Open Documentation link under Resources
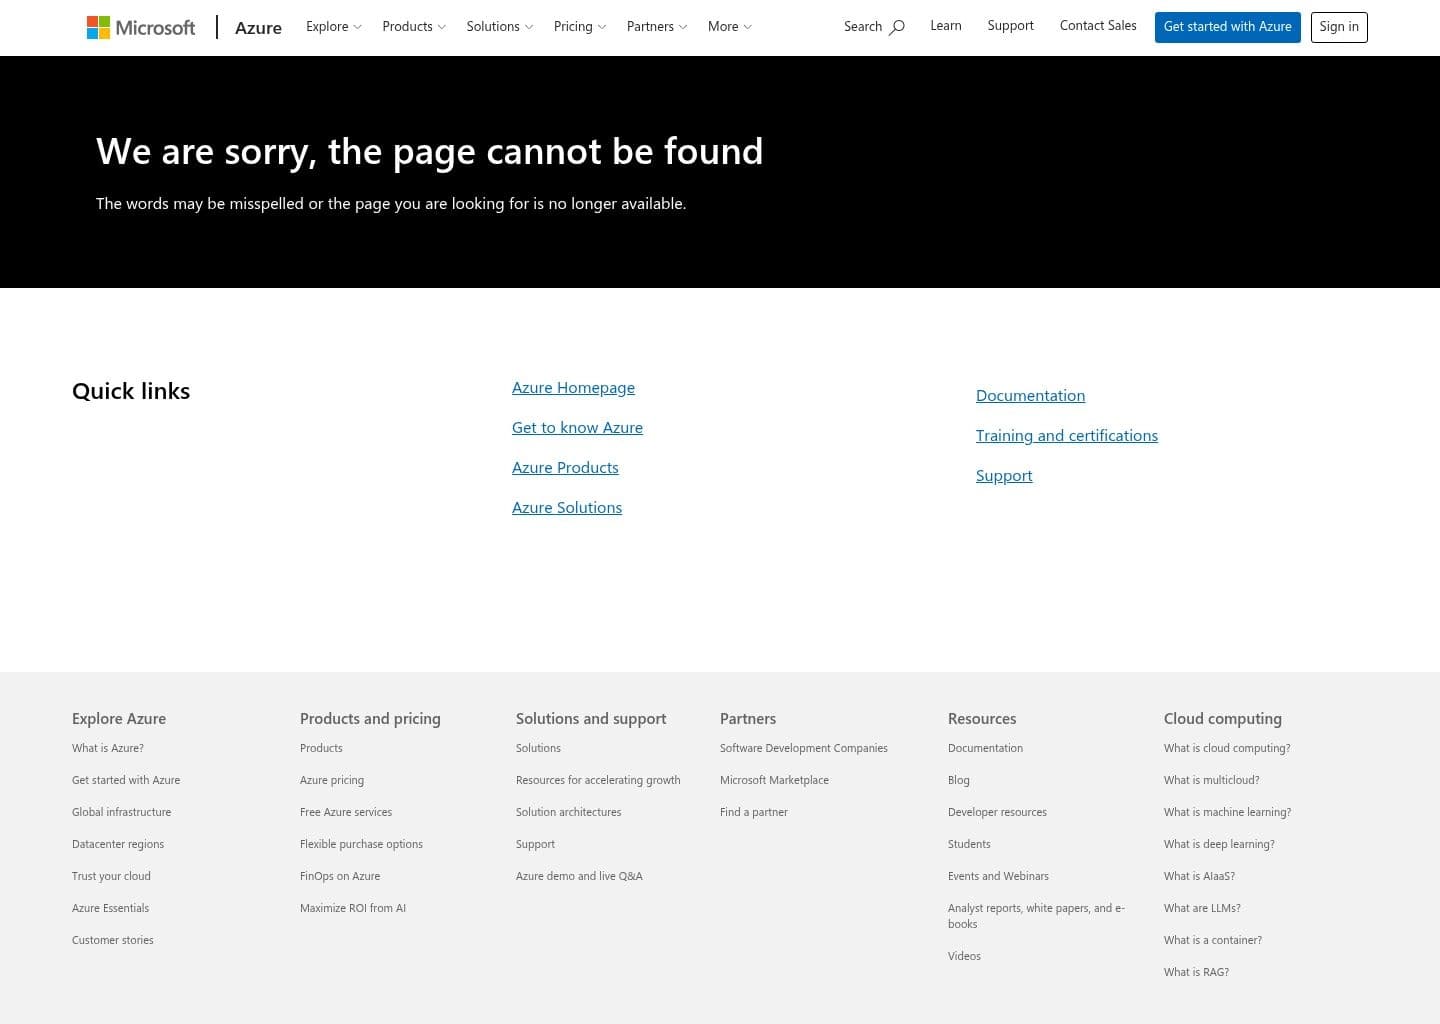Viewport: 1440px width, 1024px height. 985,748
